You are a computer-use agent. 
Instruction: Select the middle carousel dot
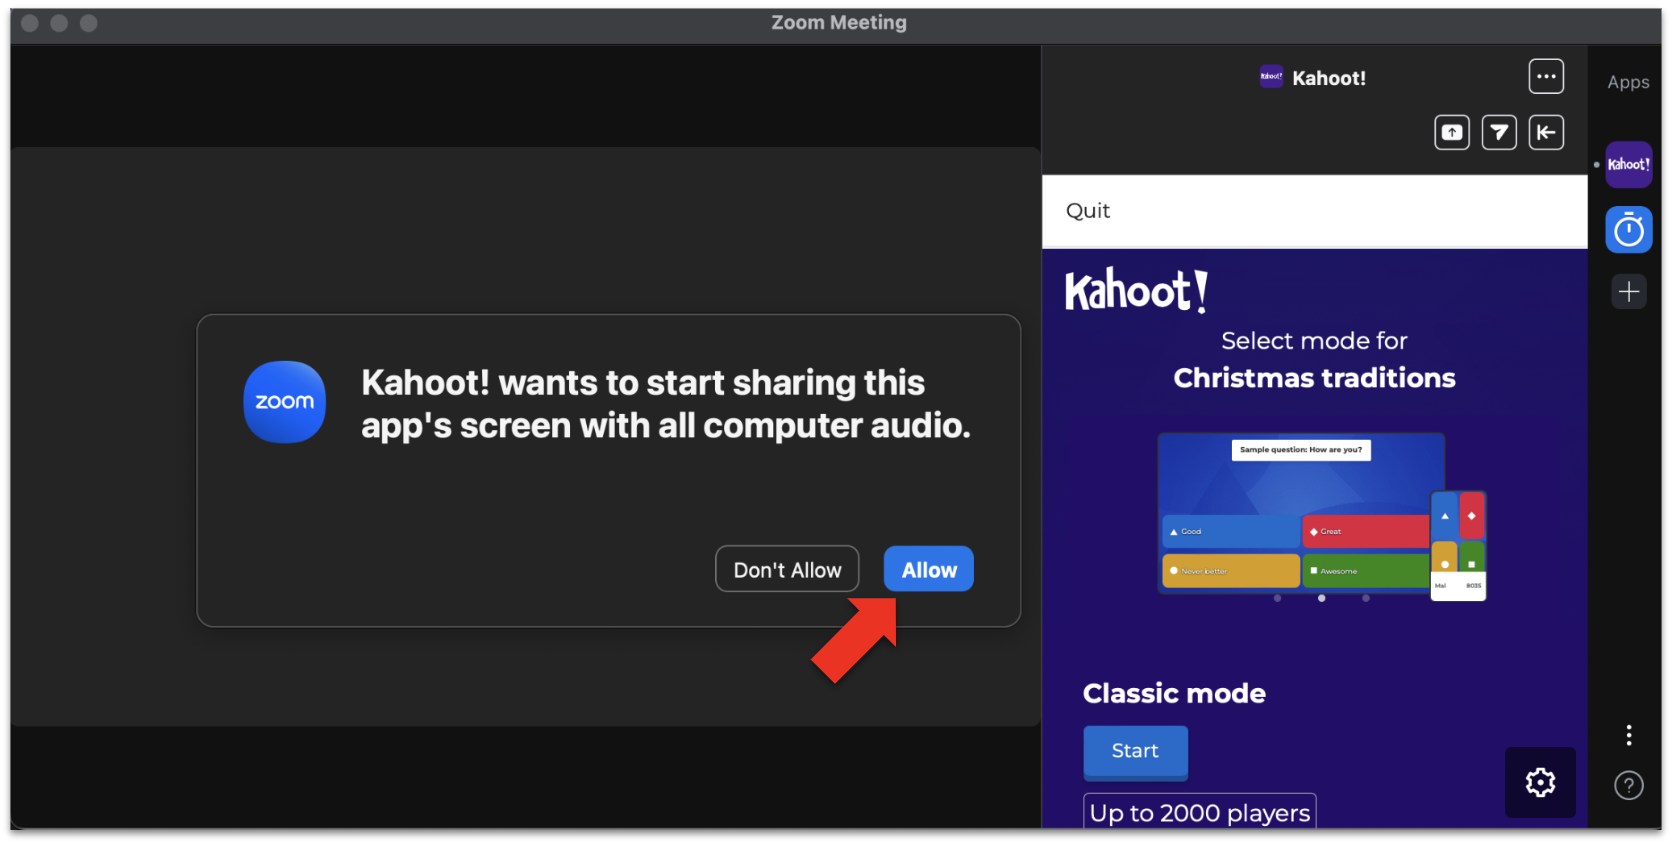click(1321, 598)
